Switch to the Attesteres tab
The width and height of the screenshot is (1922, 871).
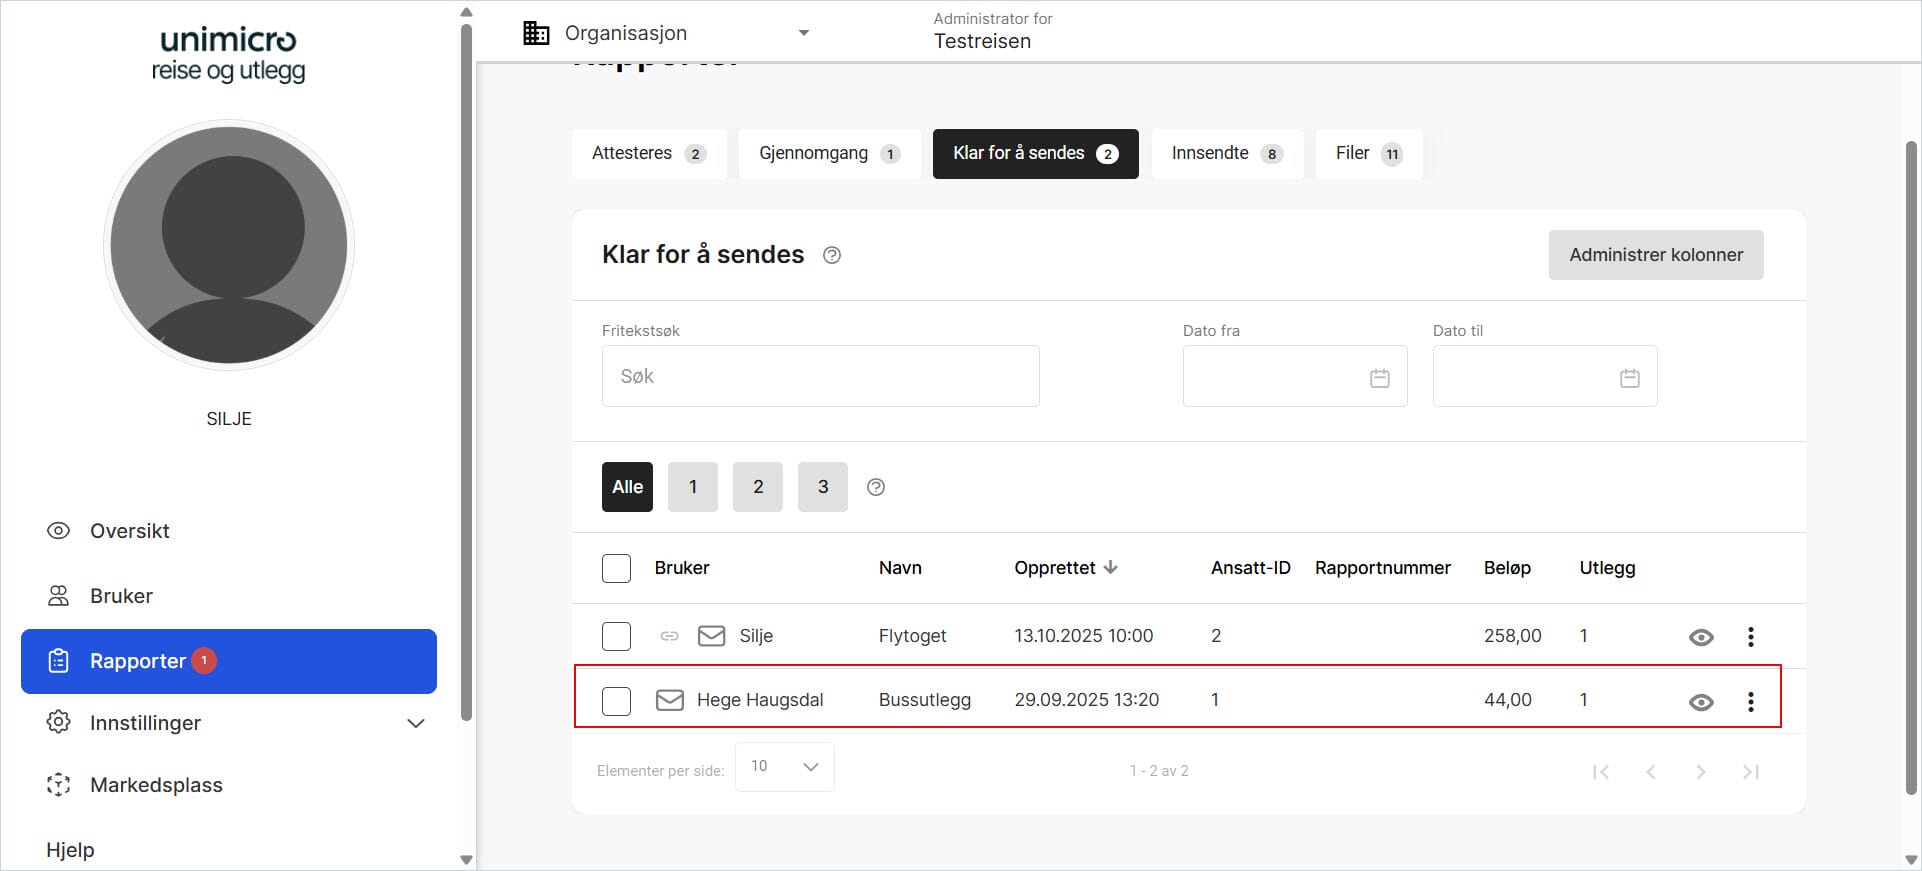(648, 154)
